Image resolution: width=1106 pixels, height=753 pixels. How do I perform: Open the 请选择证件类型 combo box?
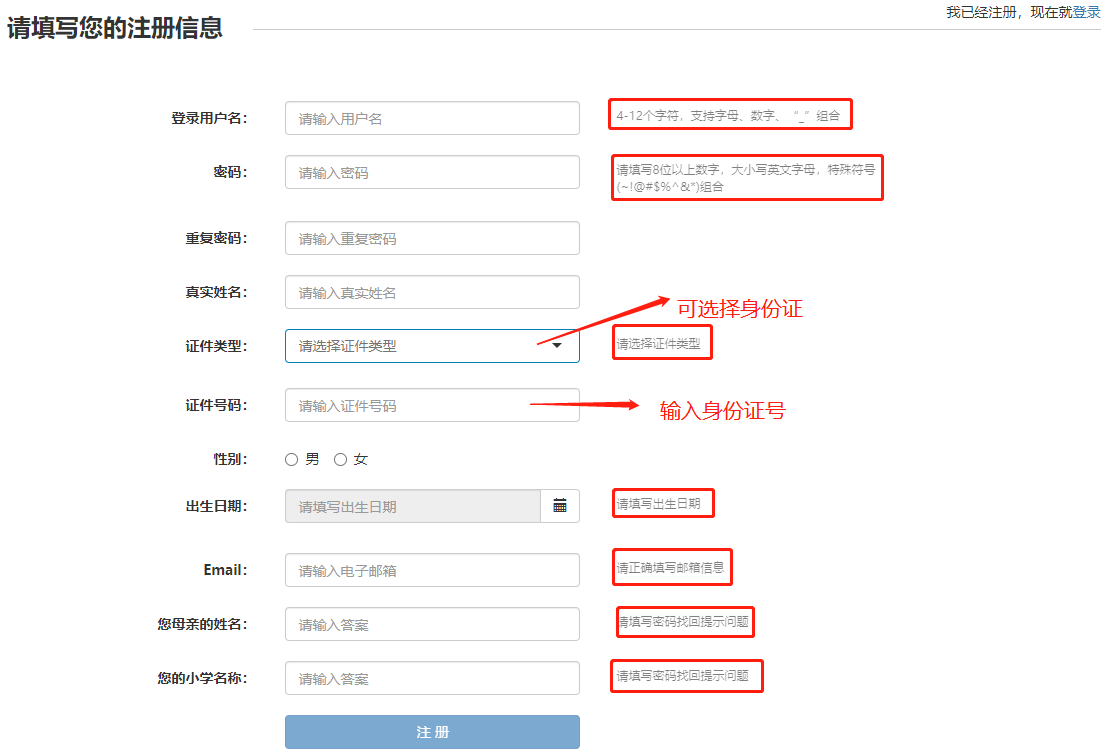point(420,346)
